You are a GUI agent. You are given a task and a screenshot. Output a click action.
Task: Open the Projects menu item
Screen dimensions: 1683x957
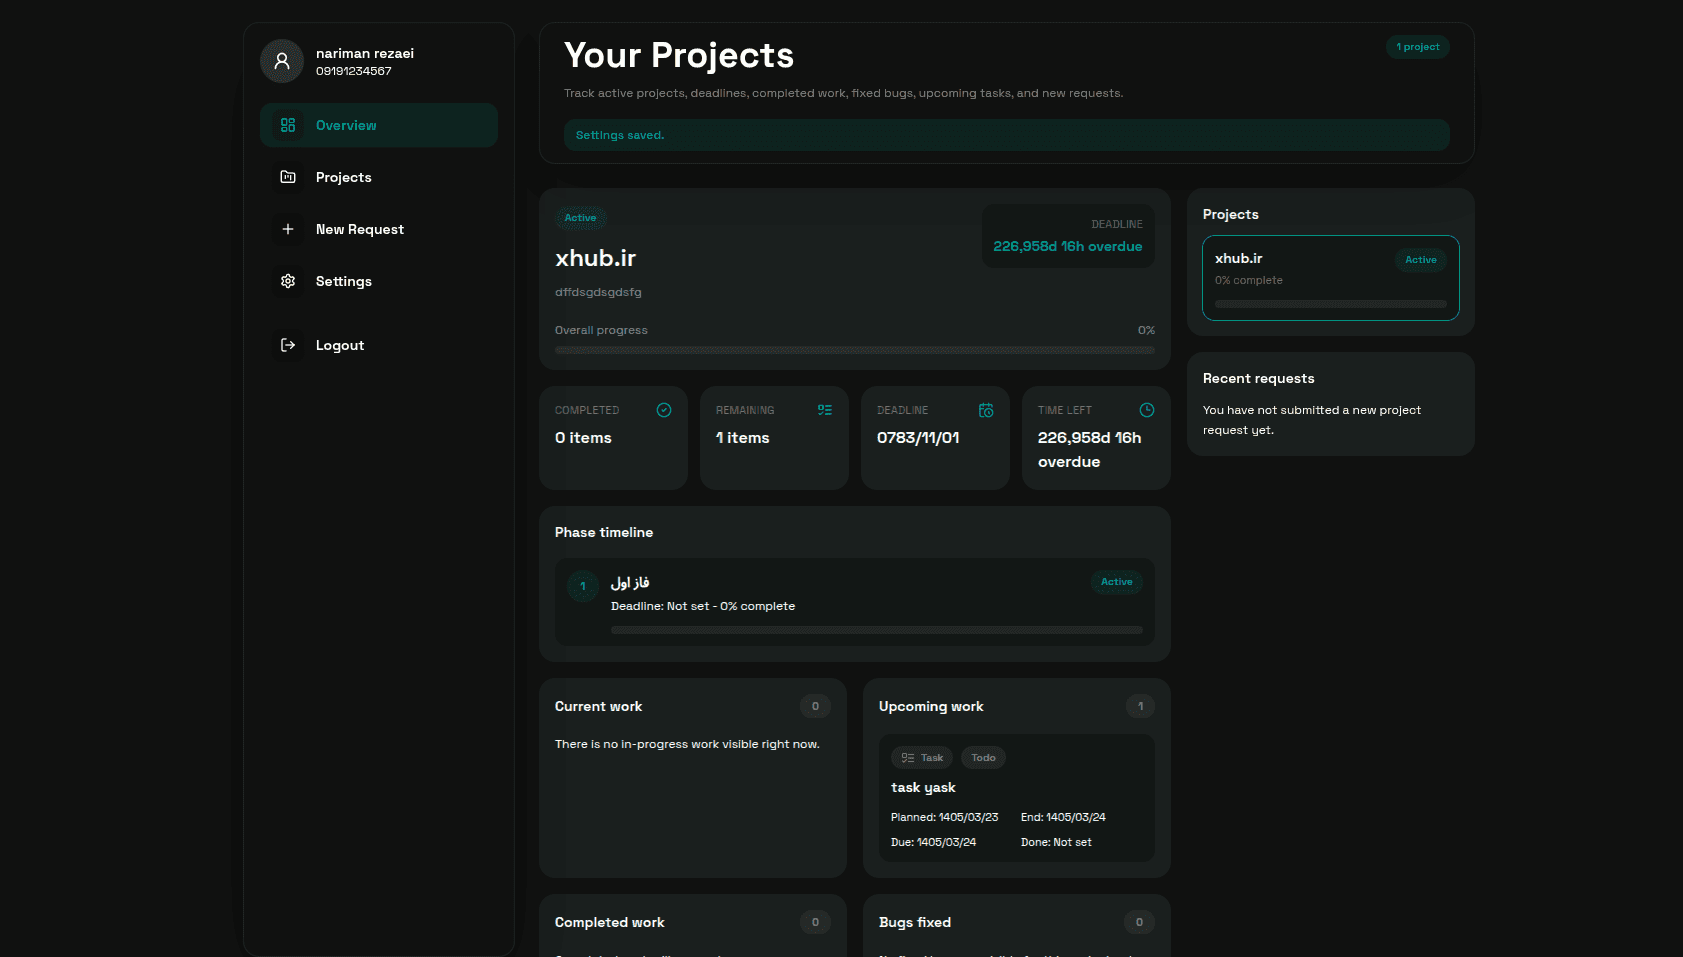click(379, 177)
